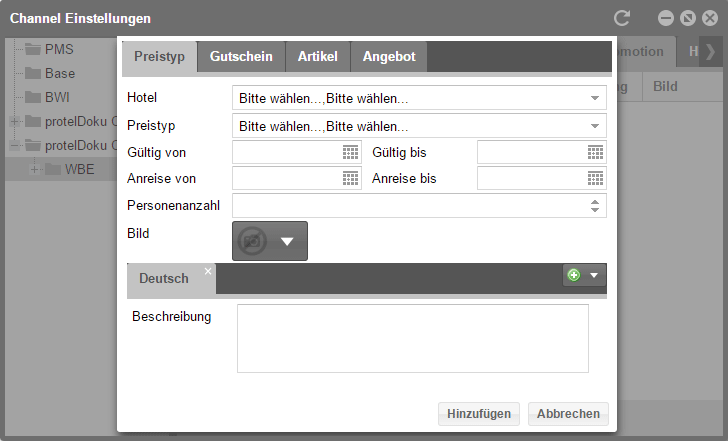The height and width of the screenshot is (441, 728).
Task: Open the Gültig bis calendar picker
Action: (595, 152)
